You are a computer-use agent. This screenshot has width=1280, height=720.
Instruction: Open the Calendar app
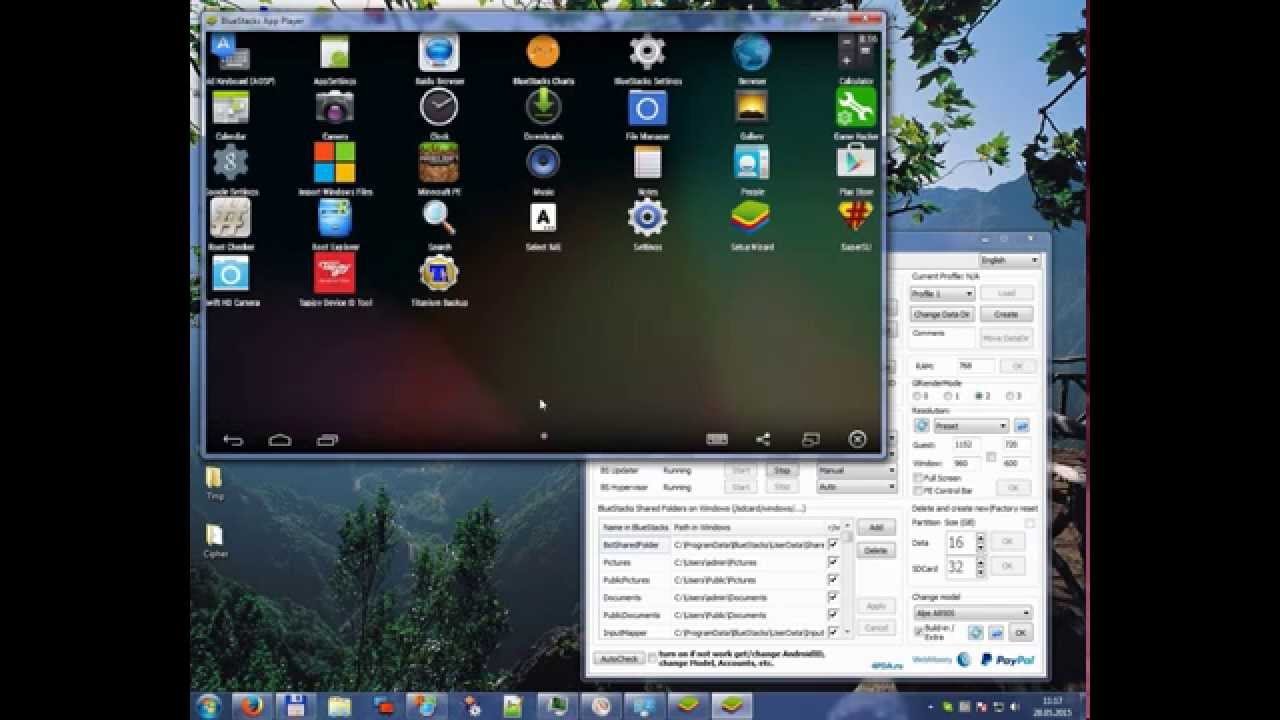tap(231, 107)
